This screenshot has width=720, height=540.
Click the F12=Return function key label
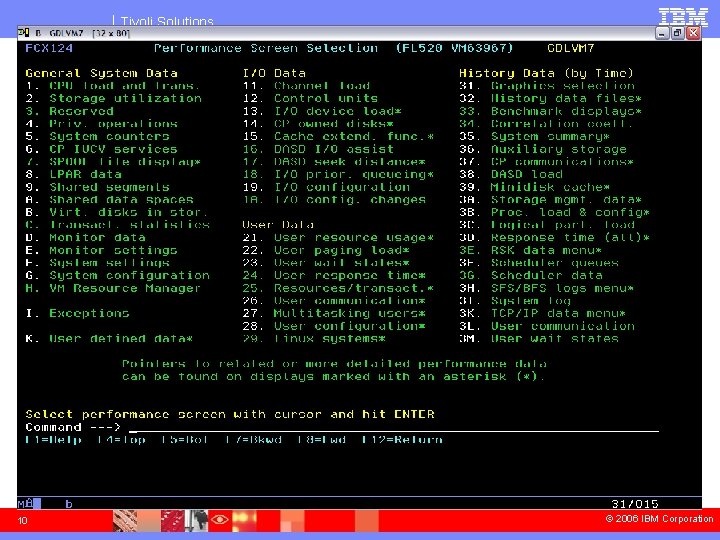tap(402, 440)
